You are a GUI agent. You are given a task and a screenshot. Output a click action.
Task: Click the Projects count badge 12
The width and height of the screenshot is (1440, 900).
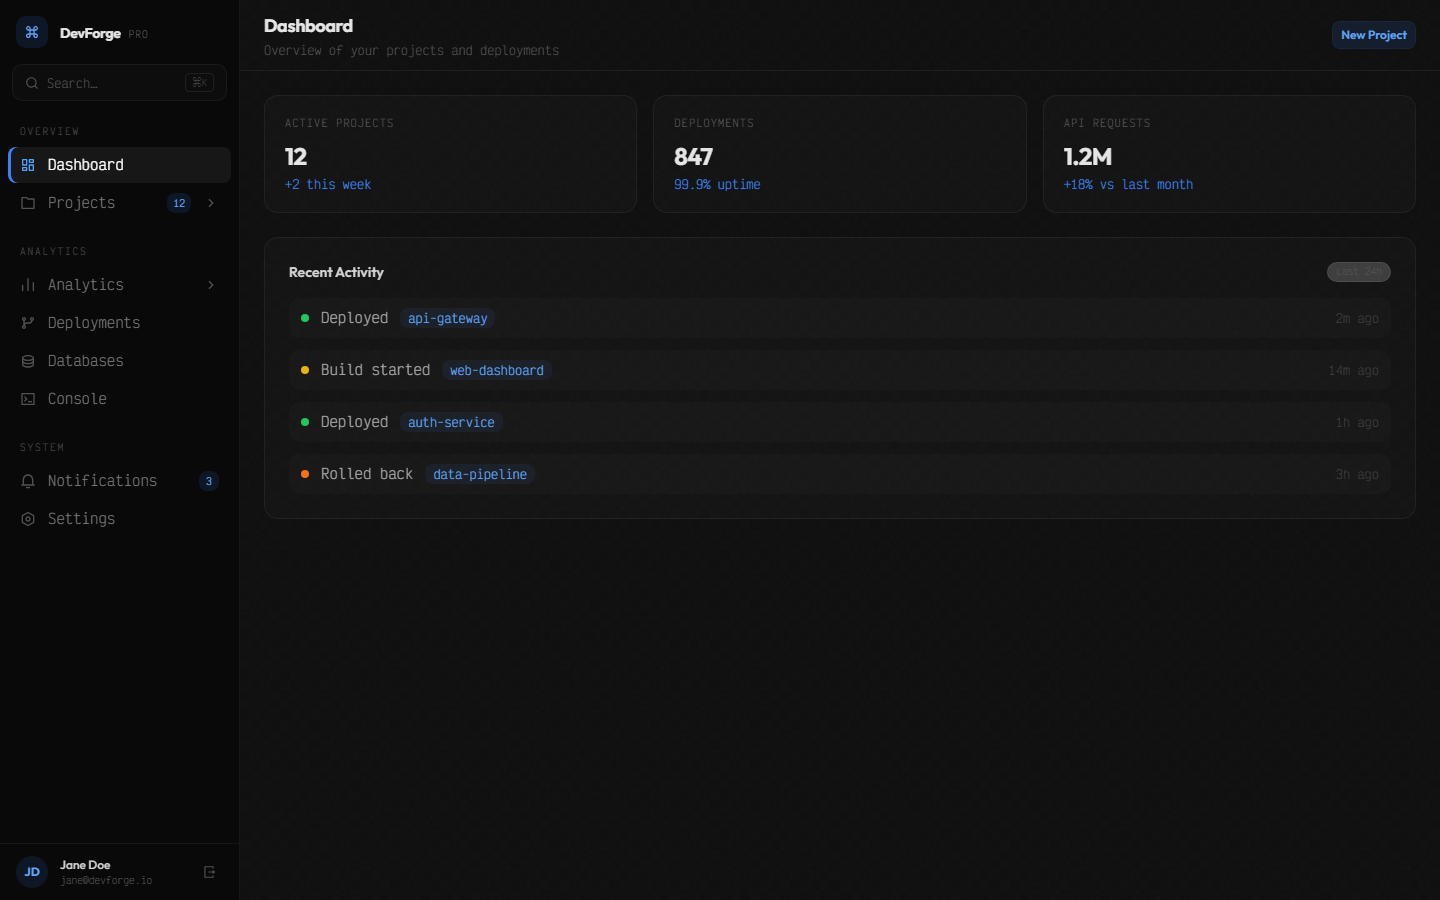179,203
